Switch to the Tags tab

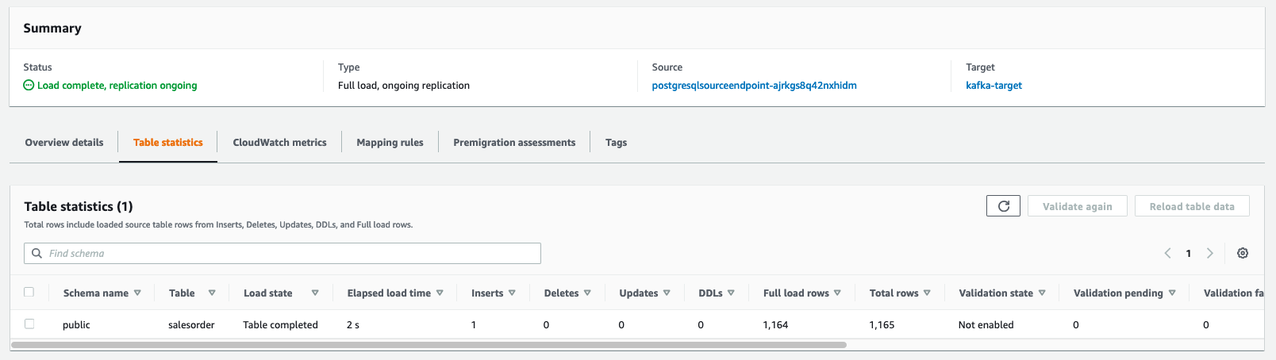tap(616, 142)
